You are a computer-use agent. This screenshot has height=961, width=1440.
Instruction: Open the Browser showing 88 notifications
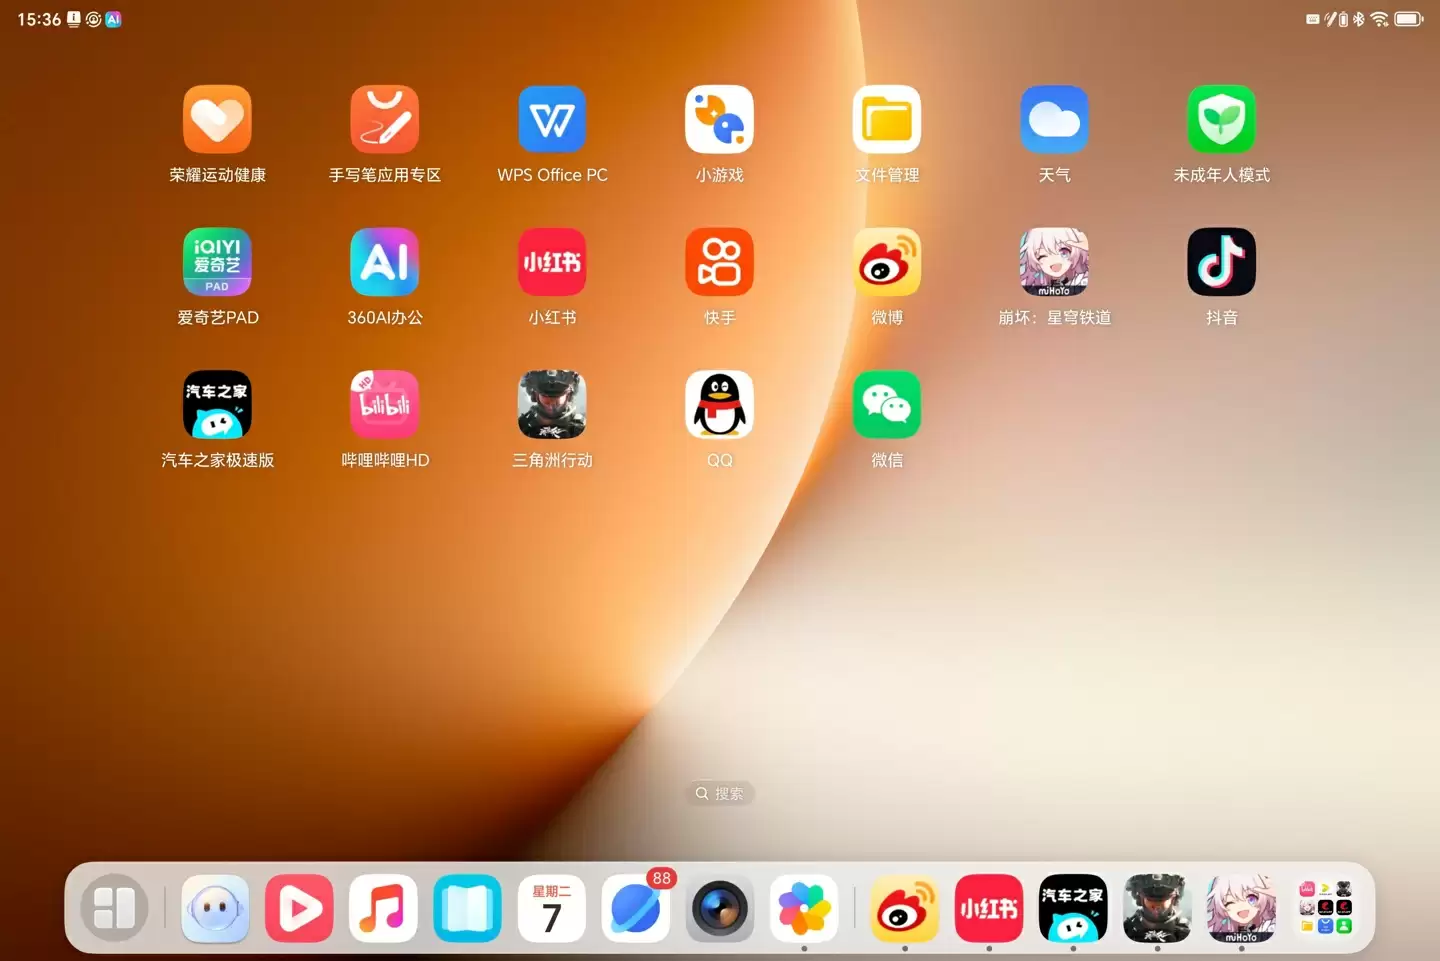635,908
